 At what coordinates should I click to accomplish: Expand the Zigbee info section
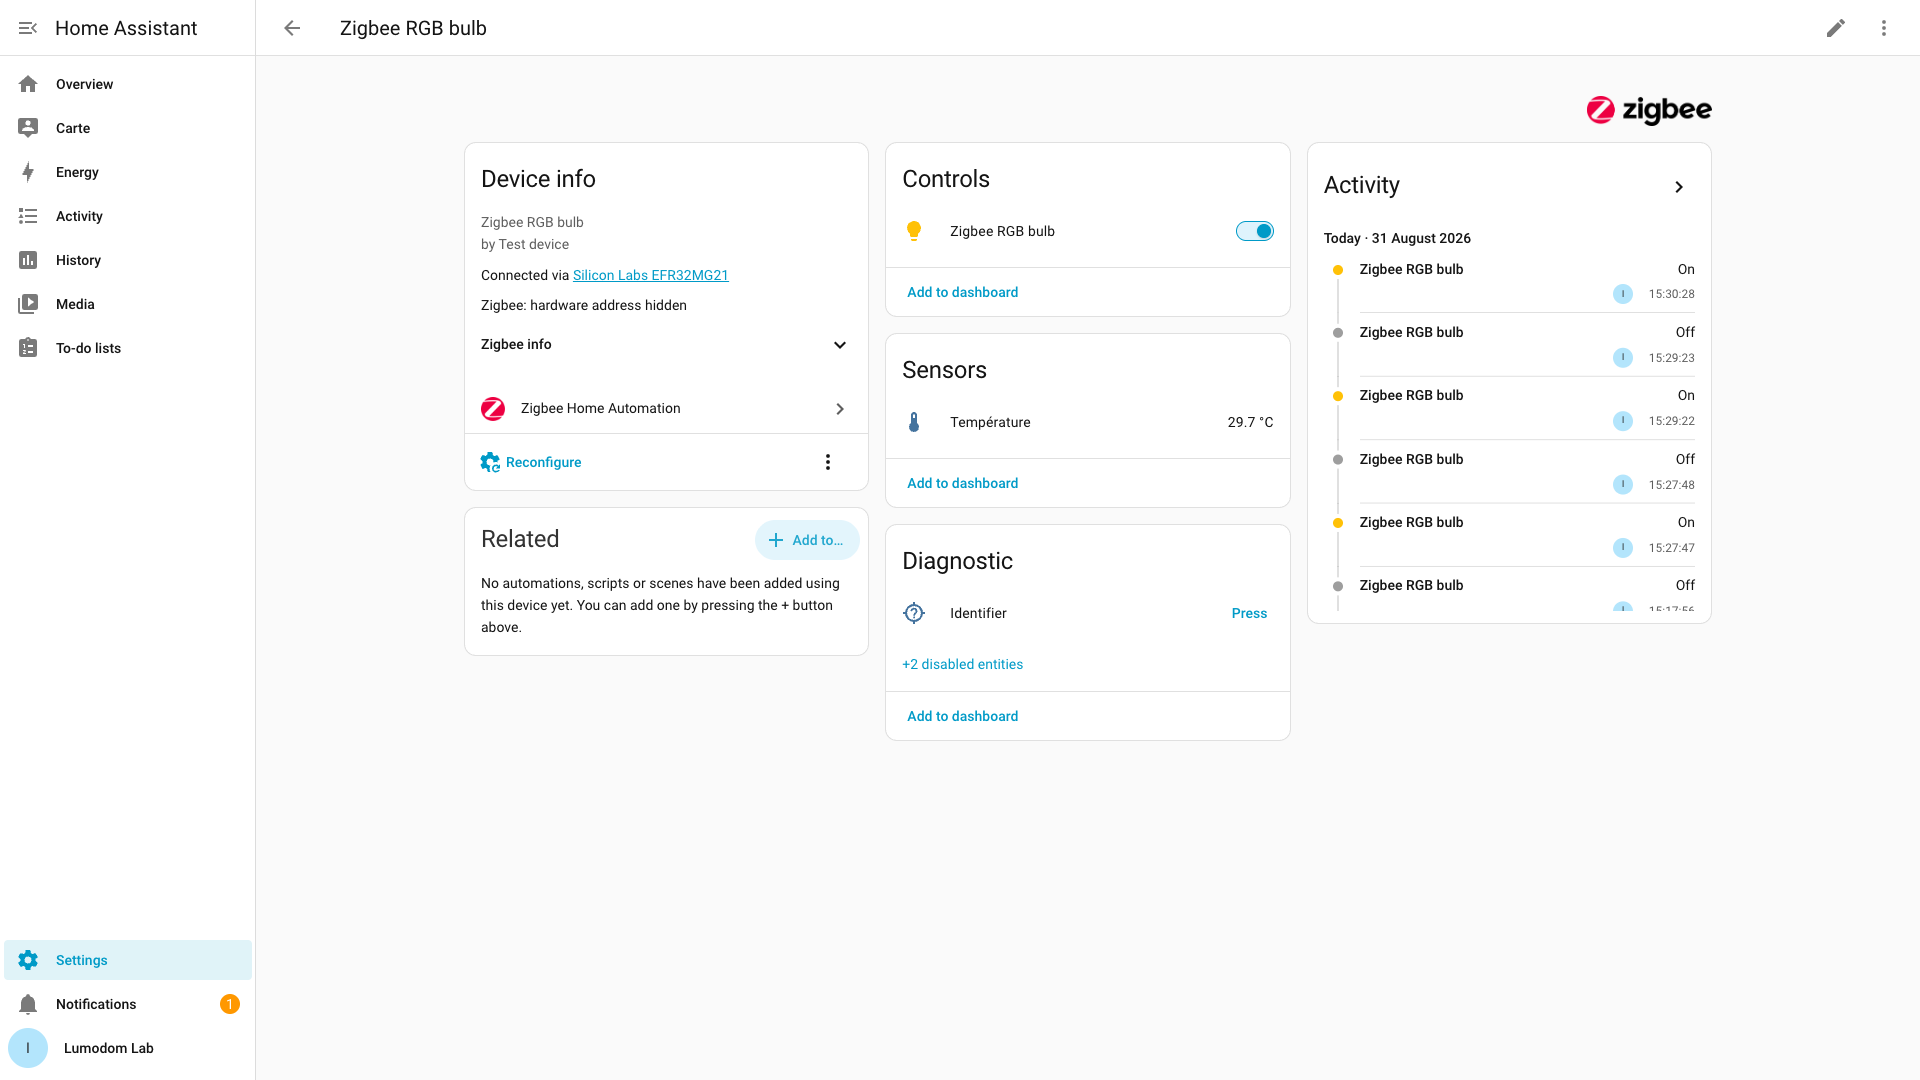[x=666, y=344]
